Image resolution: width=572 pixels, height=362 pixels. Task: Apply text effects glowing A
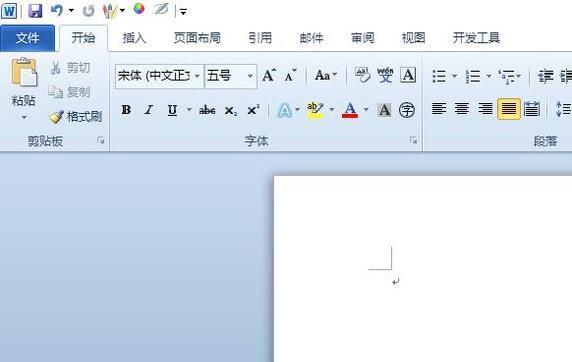(285, 110)
